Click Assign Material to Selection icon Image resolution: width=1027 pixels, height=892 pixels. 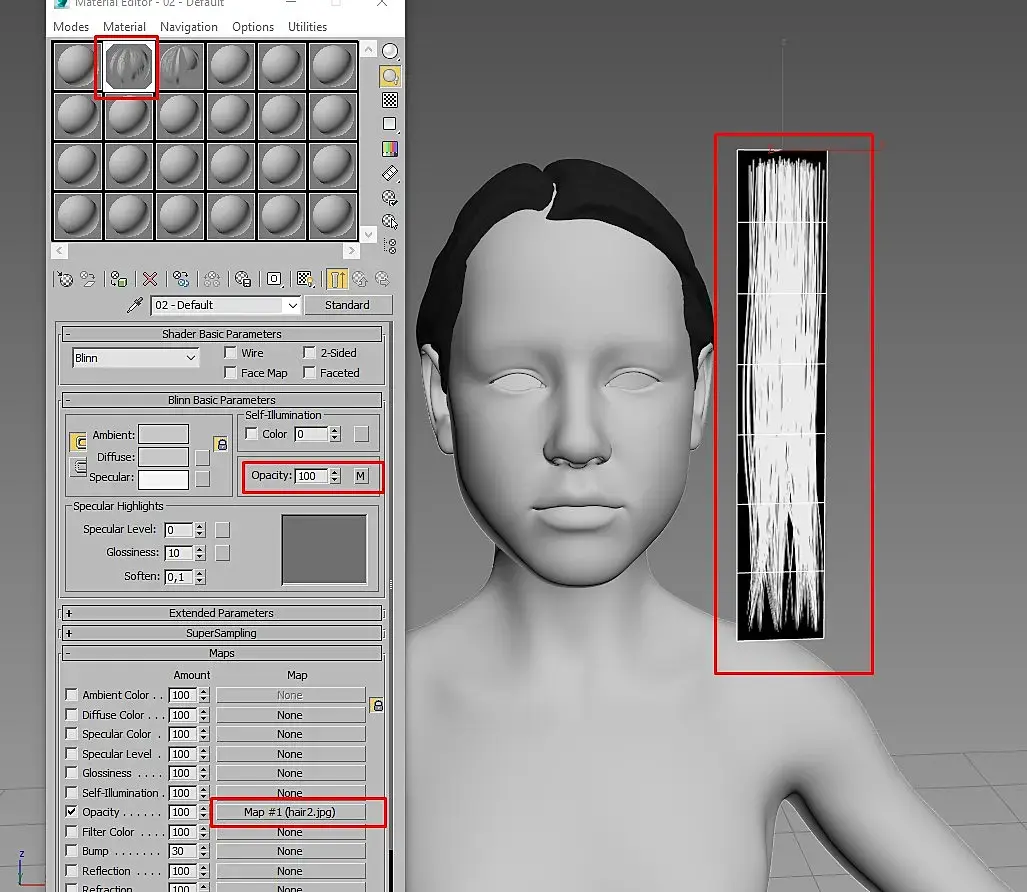point(119,280)
